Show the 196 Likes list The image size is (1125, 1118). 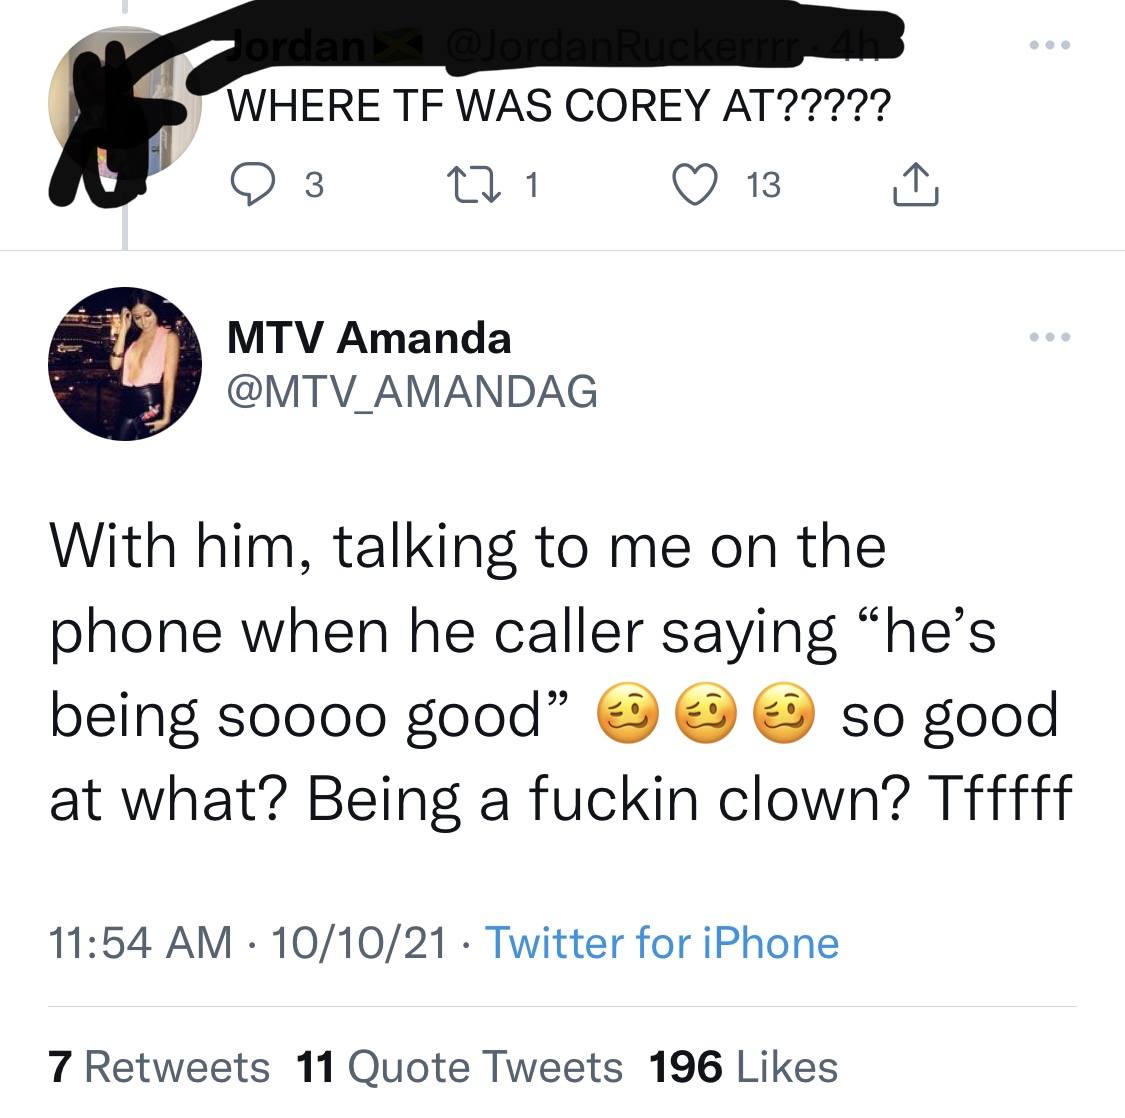743,1067
